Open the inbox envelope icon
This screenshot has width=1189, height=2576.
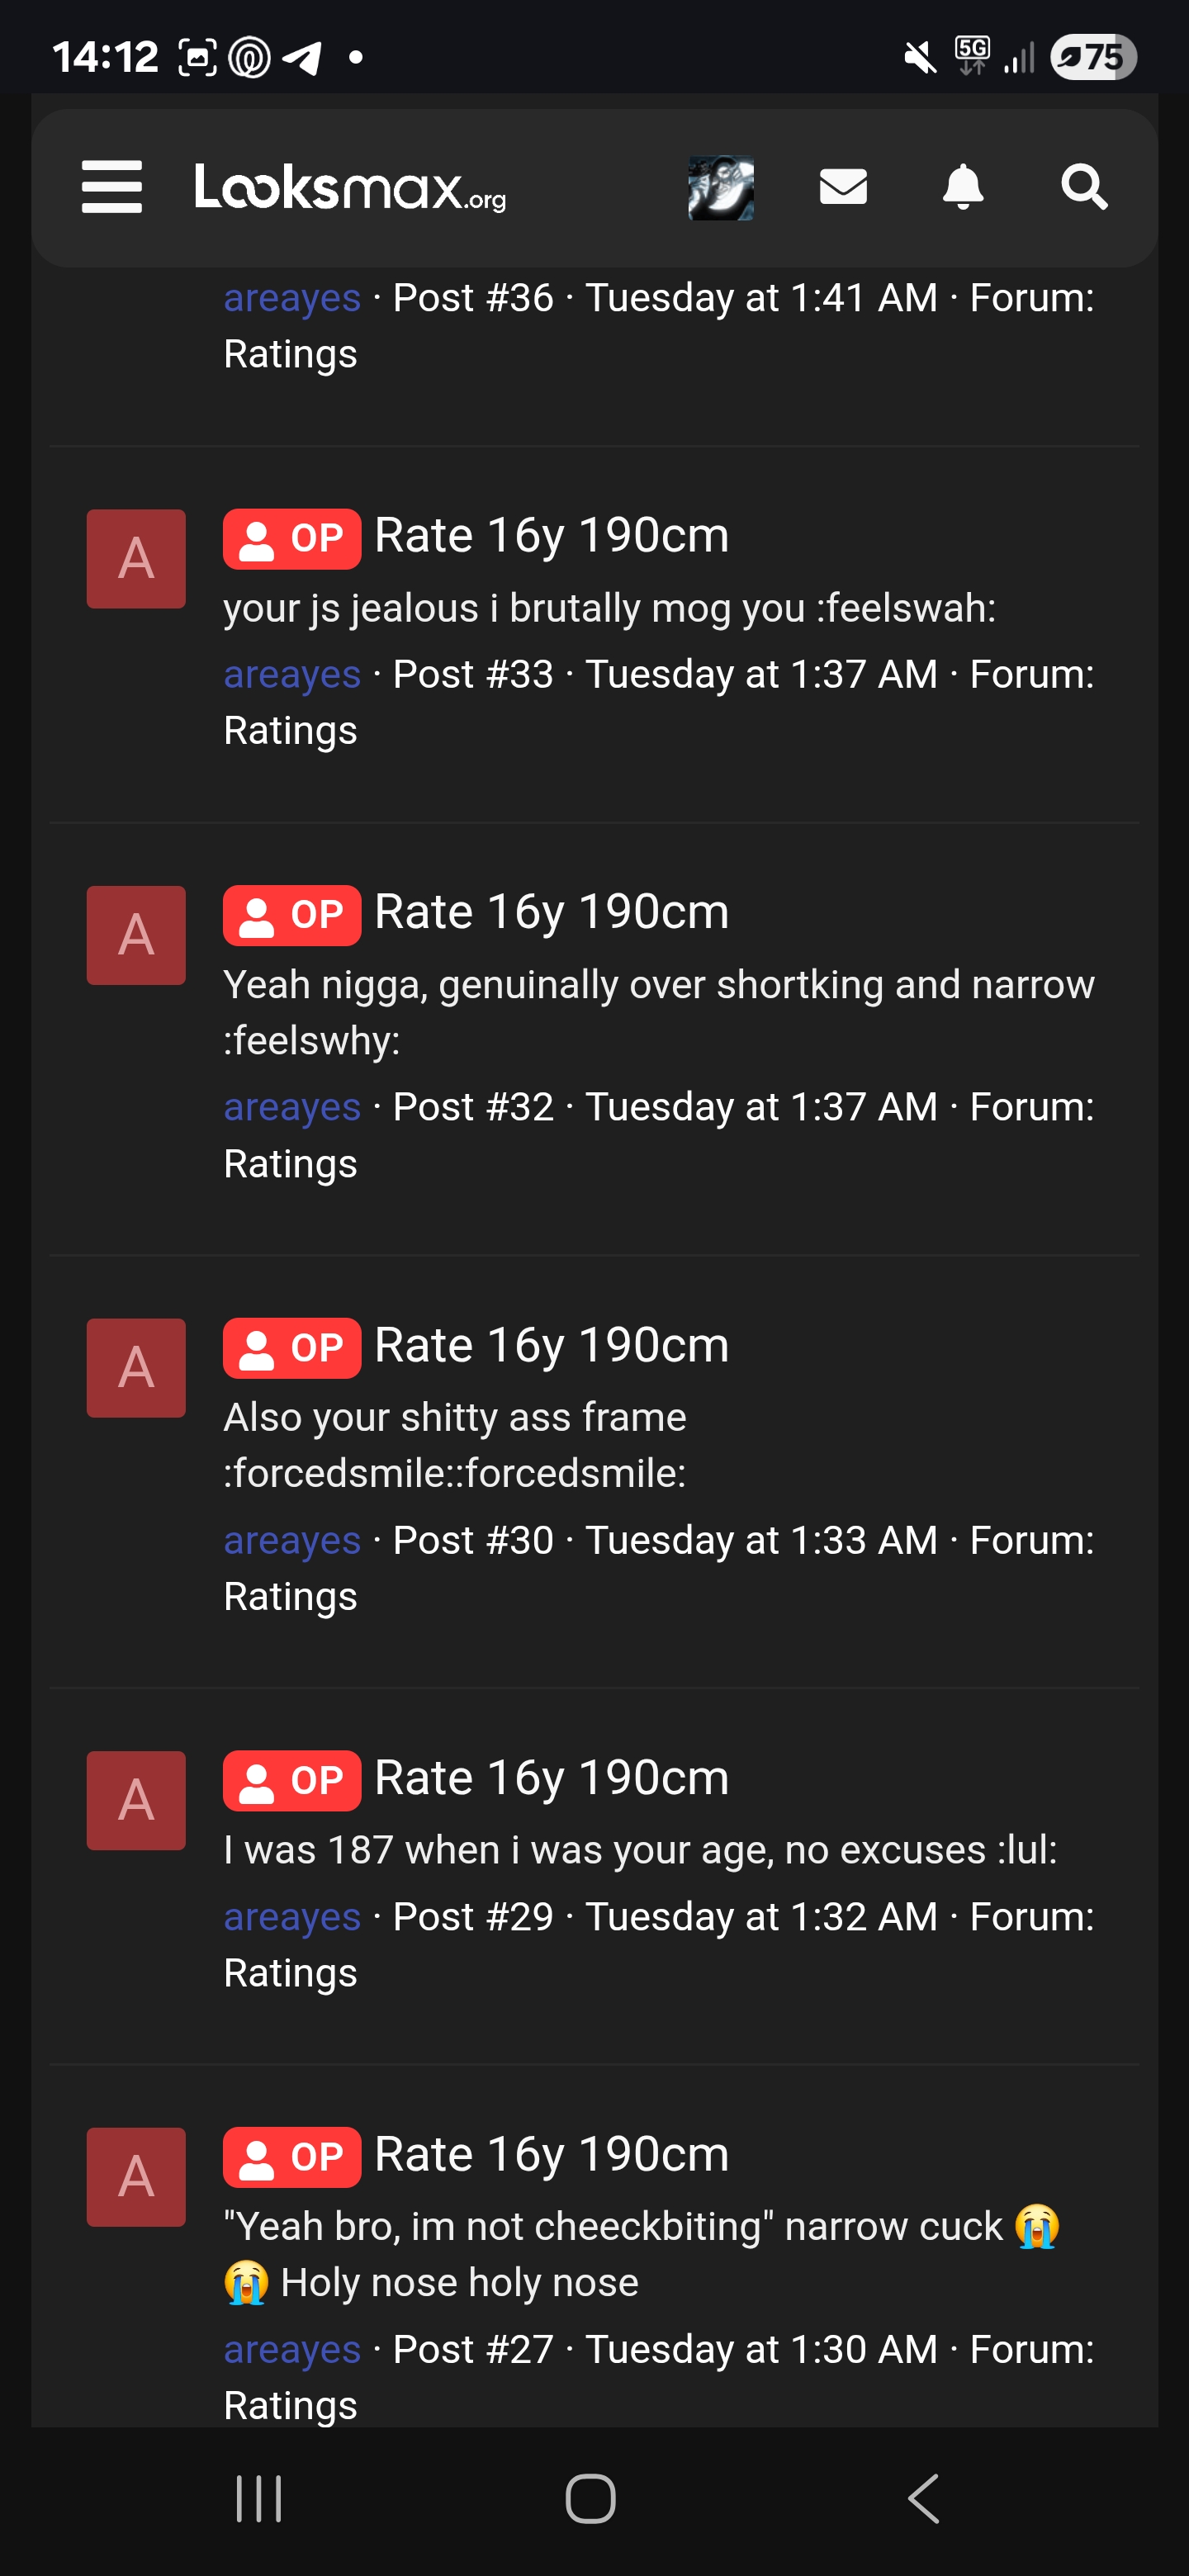point(842,188)
